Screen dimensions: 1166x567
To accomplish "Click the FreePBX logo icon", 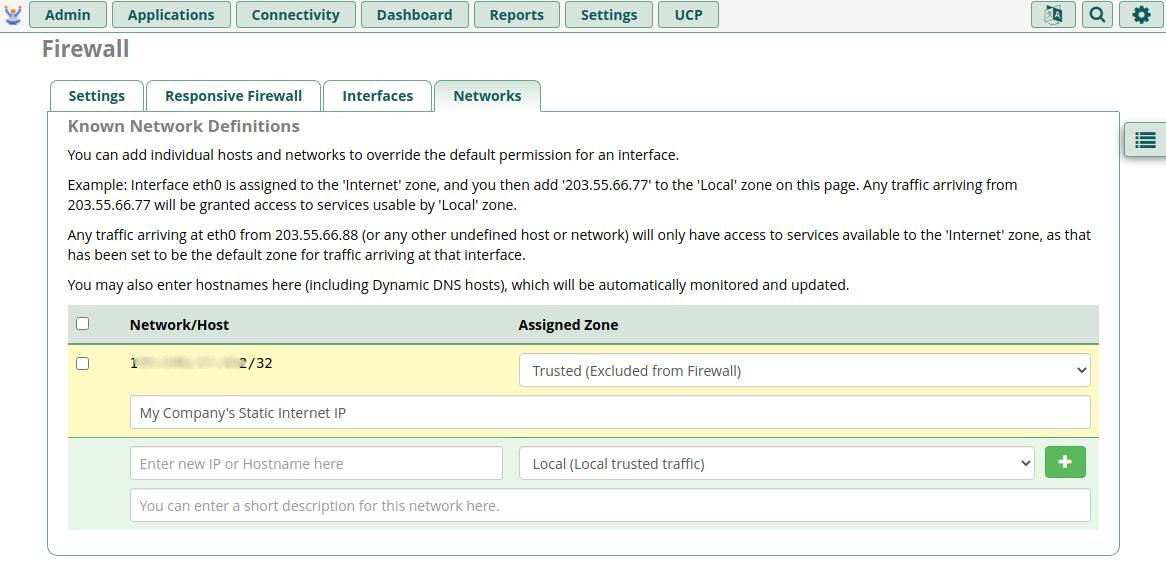I will click(x=13, y=15).
